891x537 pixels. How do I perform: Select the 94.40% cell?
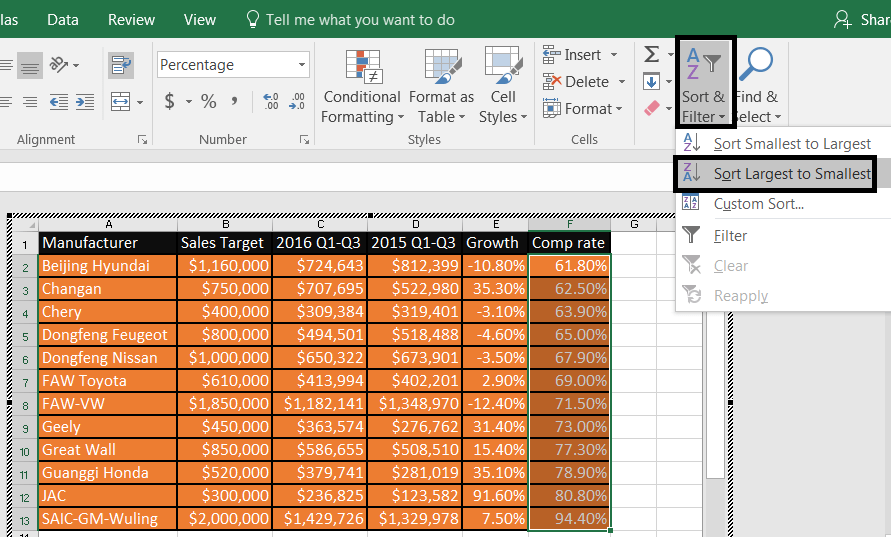(x=569, y=518)
